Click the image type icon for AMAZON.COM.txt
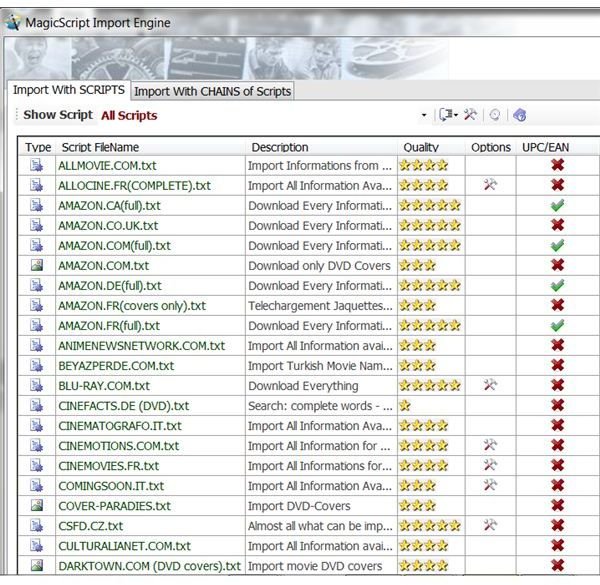 pos(37,265)
